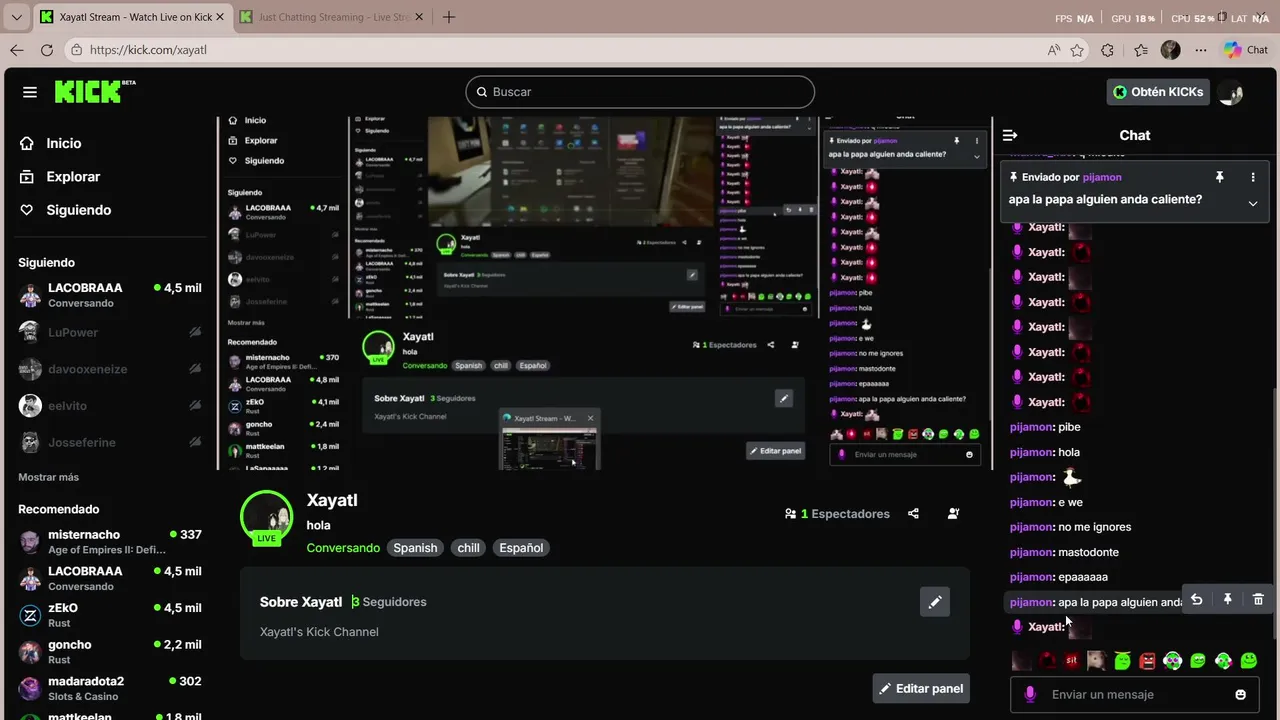Image resolution: width=1280 pixels, height=720 pixels.
Task: Open the pinned message three-dot options
Action: [x=1253, y=177]
